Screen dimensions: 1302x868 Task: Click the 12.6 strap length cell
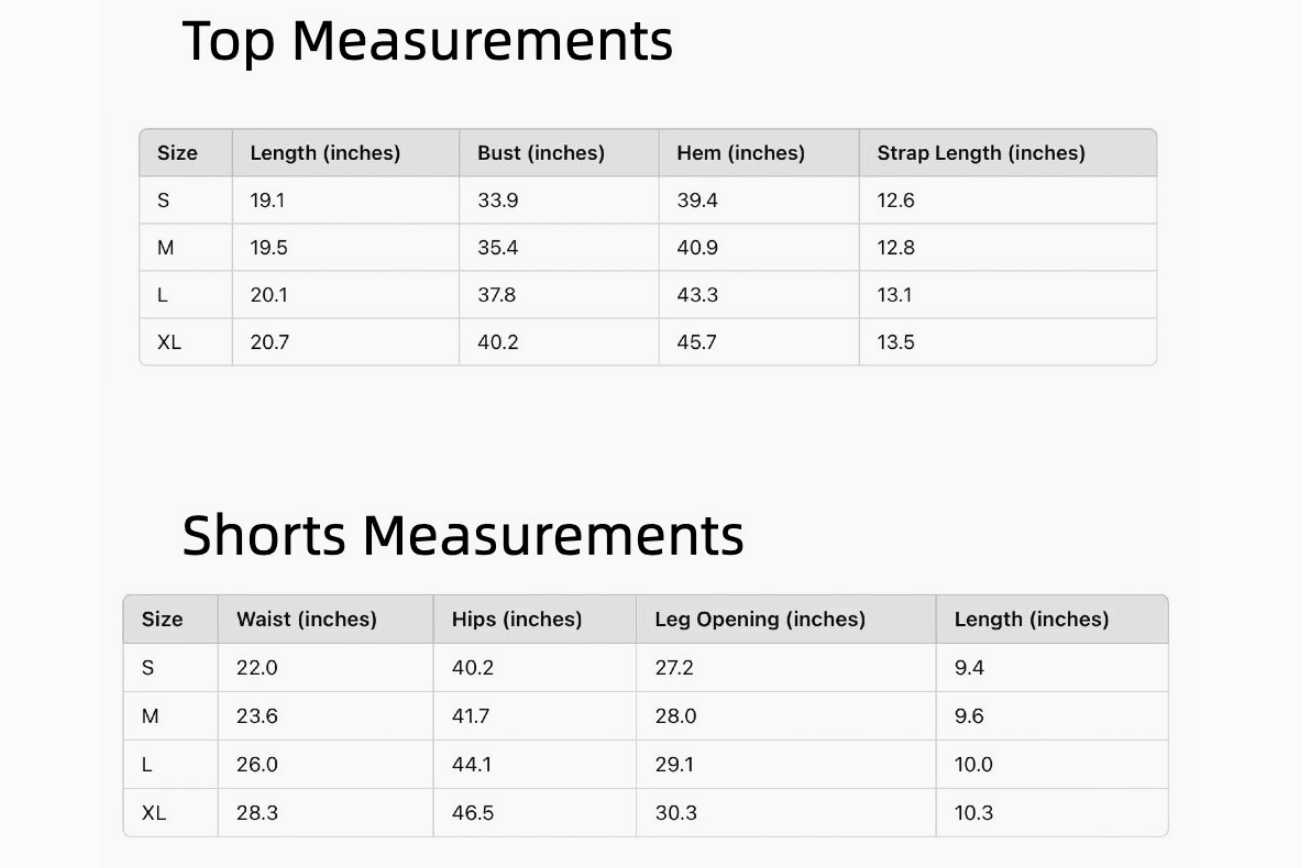[x=895, y=200]
